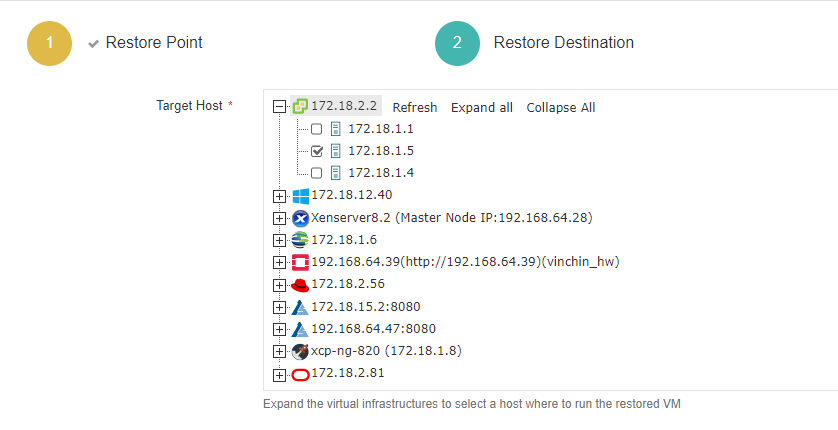The image size is (838, 430).
Task: Click the green VMware icon beside 172.18.2.2
Action: (x=300, y=106)
